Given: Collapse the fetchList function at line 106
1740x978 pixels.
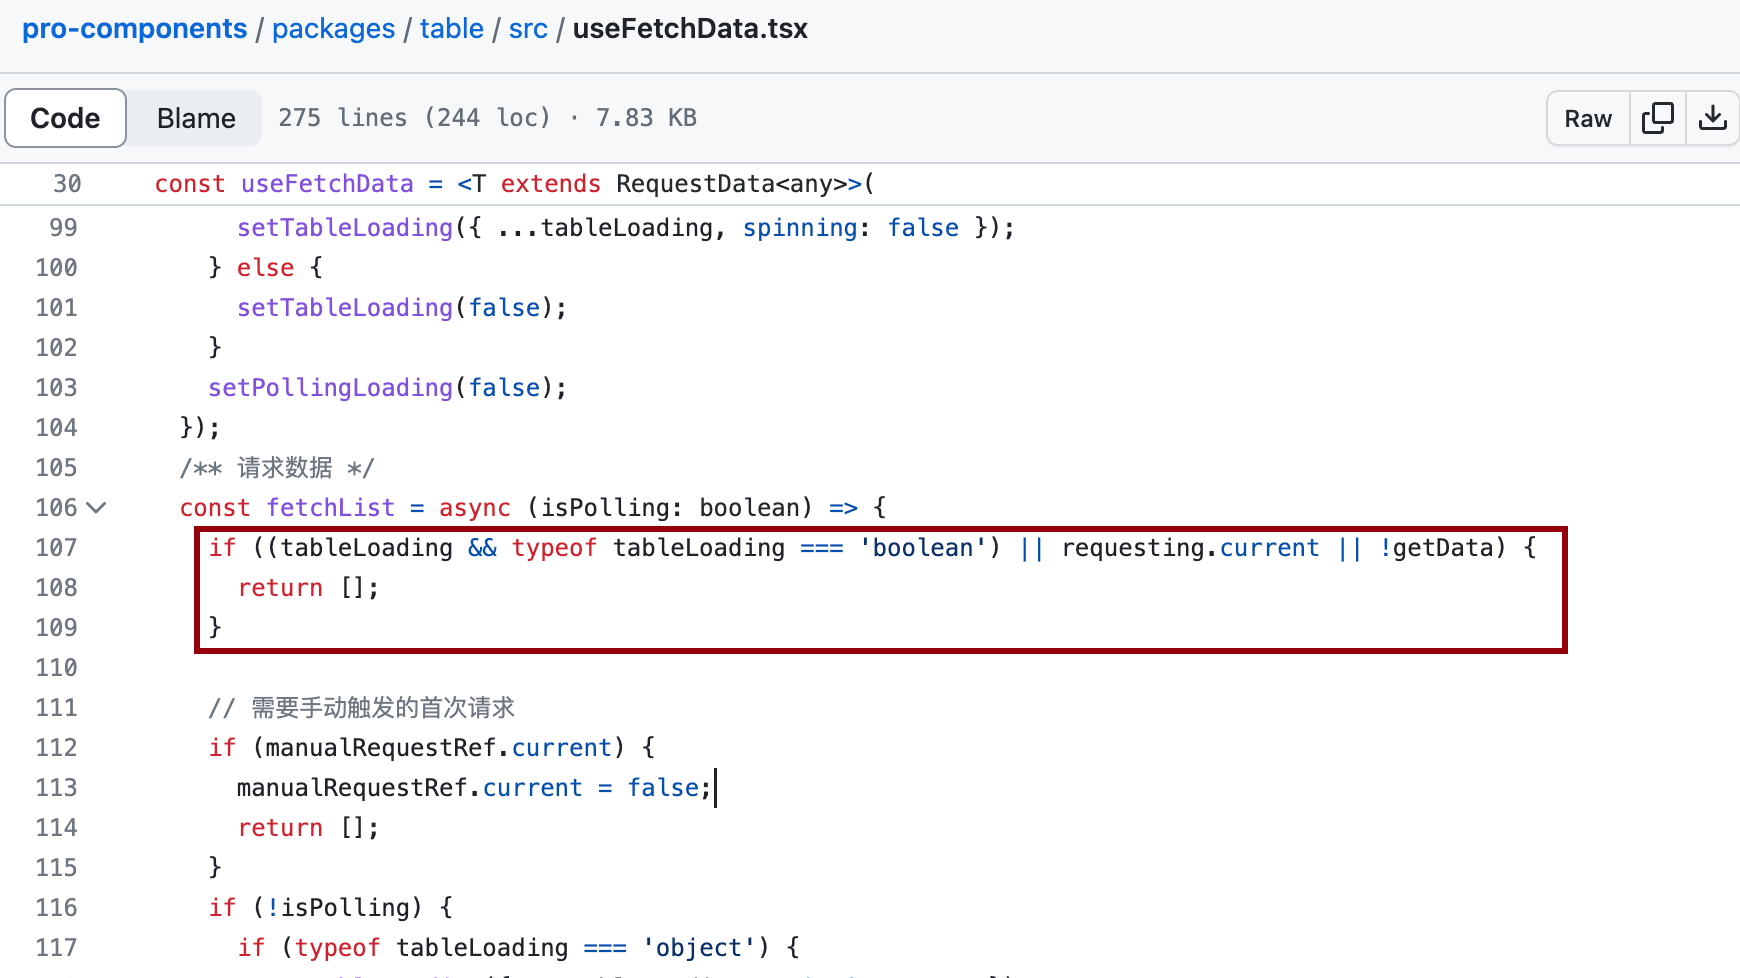Looking at the screenshot, I should click(x=96, y=507).
